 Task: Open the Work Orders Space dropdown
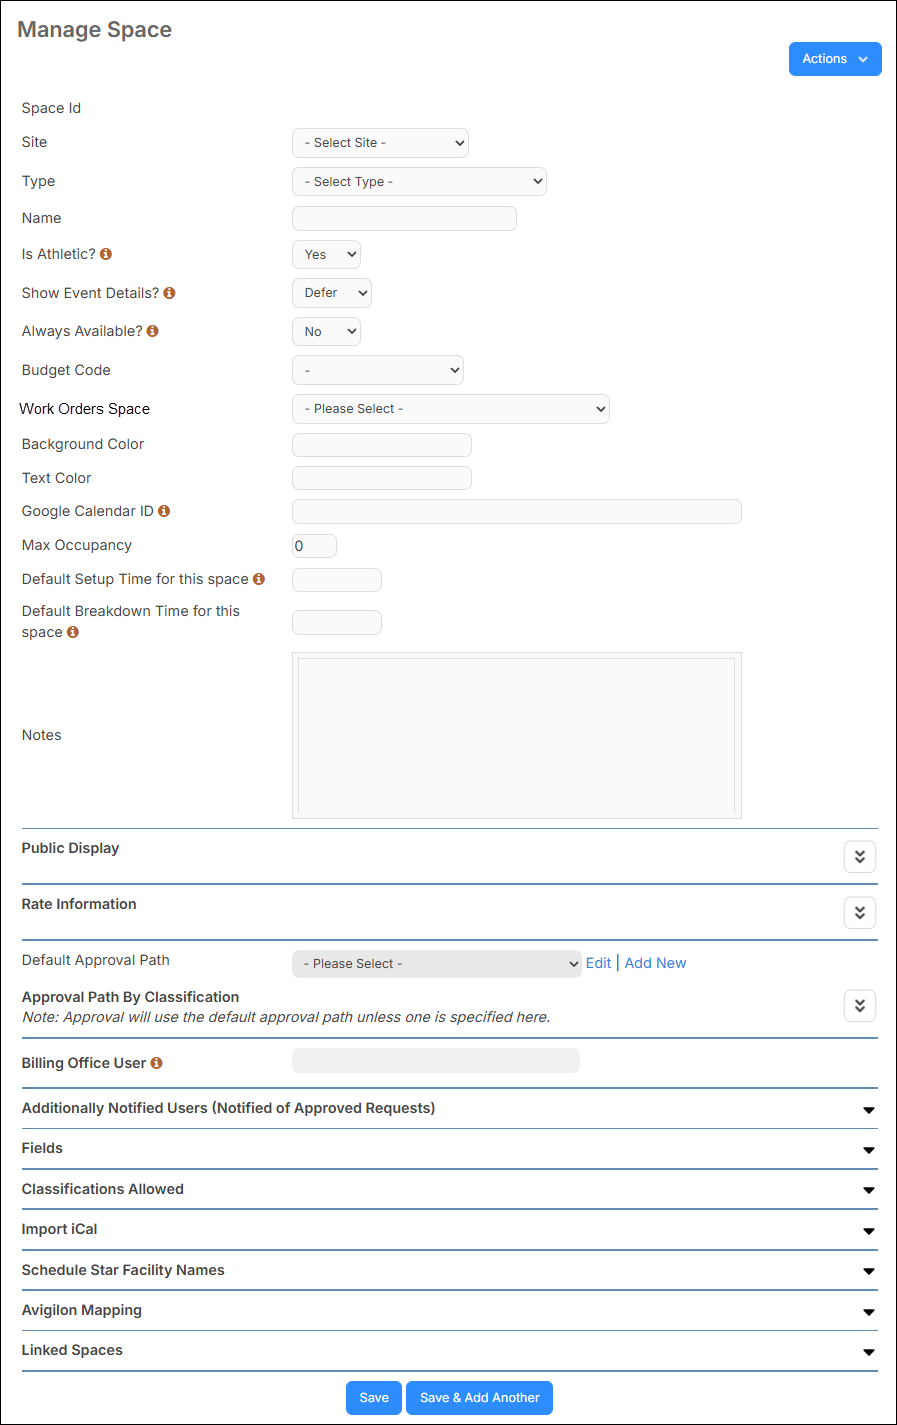click(451, 409)
